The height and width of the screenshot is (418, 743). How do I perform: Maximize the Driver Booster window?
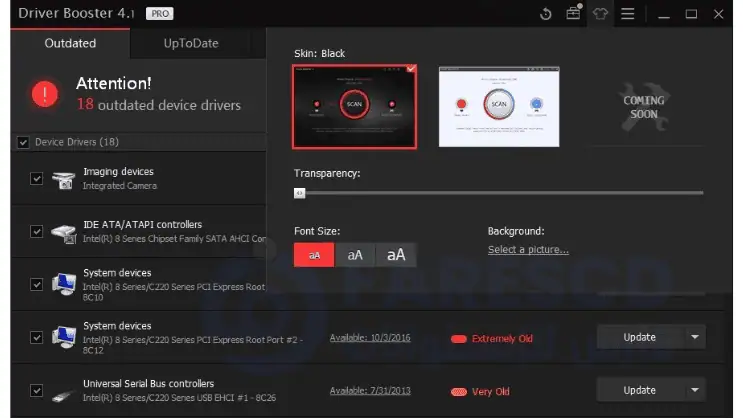coord(691,14)
